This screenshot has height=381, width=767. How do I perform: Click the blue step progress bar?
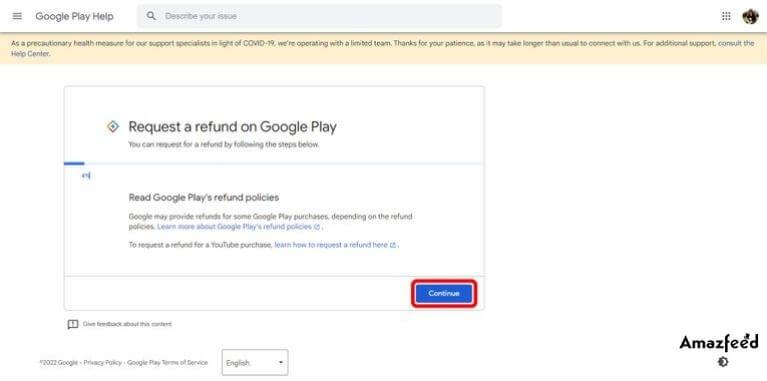tap(74, 163)
